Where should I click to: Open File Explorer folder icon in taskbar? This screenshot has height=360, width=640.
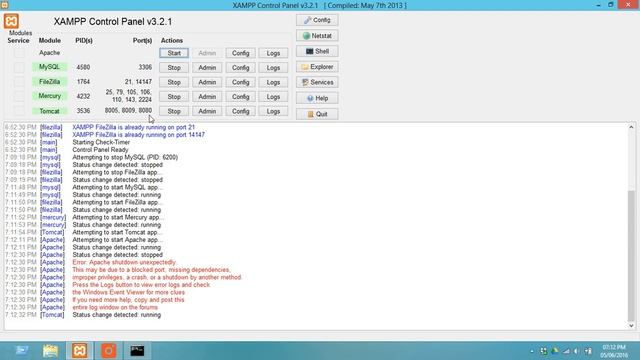click(x=51, y=351)
